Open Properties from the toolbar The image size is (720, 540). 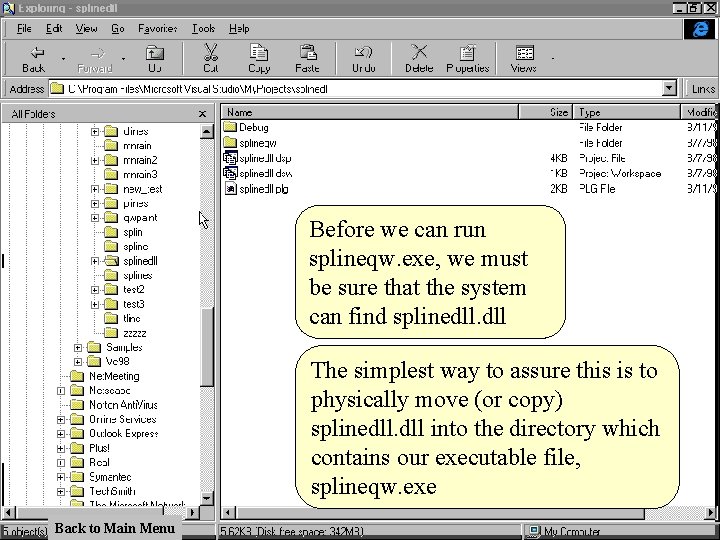(x=467, y=53)
